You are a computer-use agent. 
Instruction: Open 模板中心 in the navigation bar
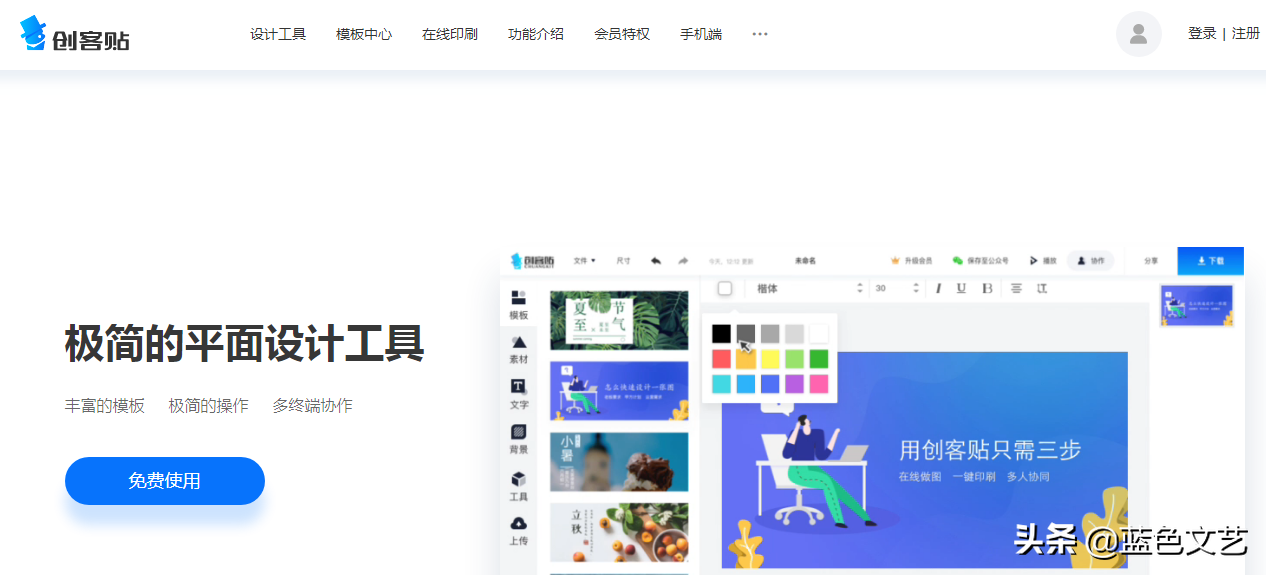(364, 34)
